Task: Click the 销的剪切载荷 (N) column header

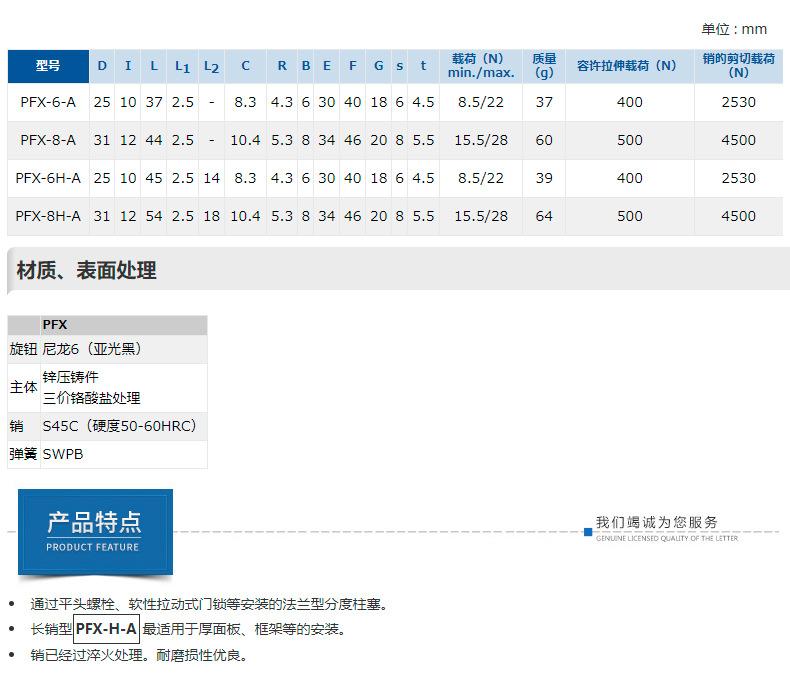Action: (738, 66)
